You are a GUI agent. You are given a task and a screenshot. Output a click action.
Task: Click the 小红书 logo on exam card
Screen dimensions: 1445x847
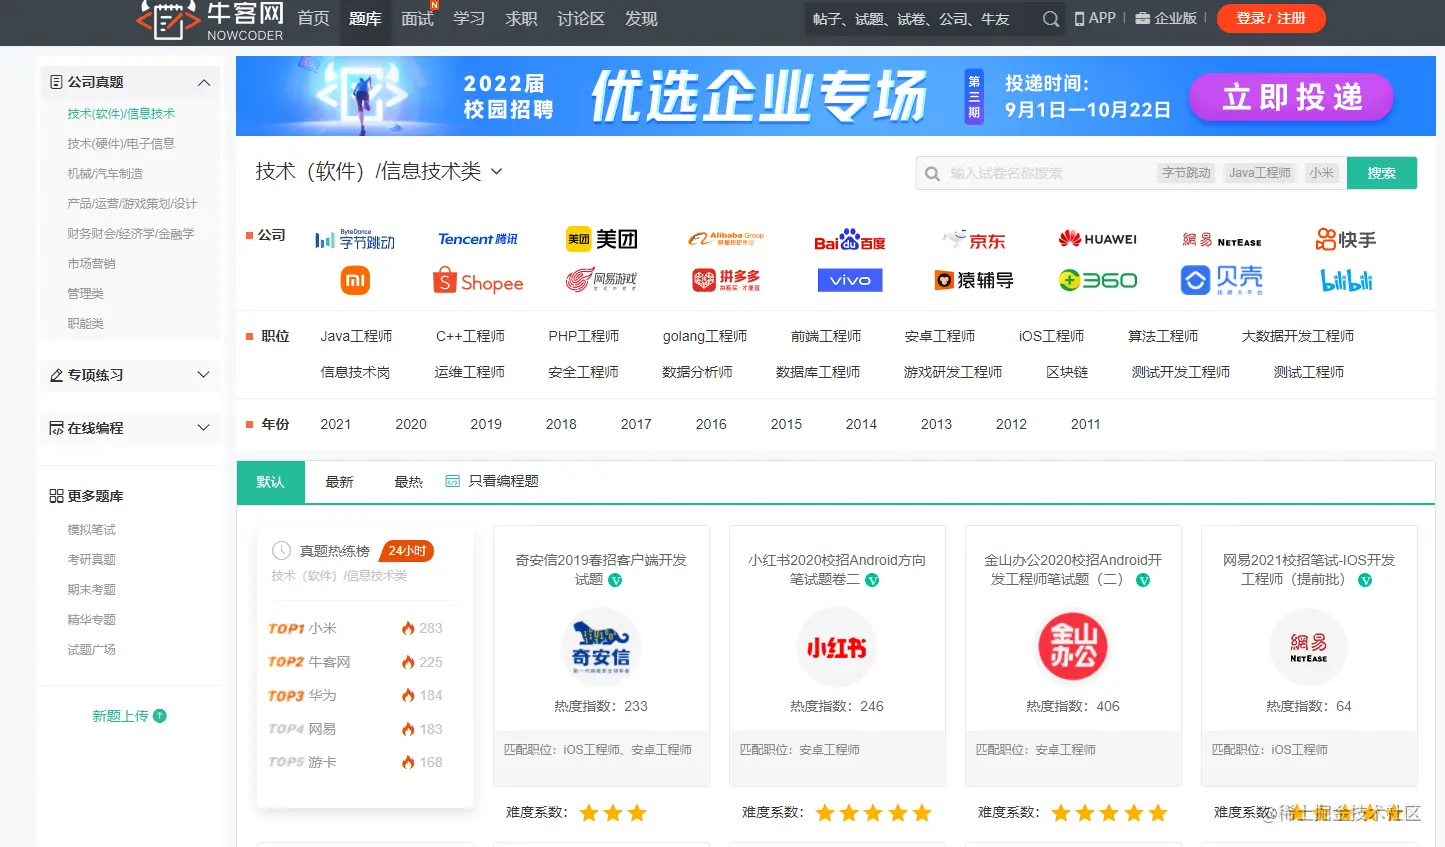(x=837, y=647)
